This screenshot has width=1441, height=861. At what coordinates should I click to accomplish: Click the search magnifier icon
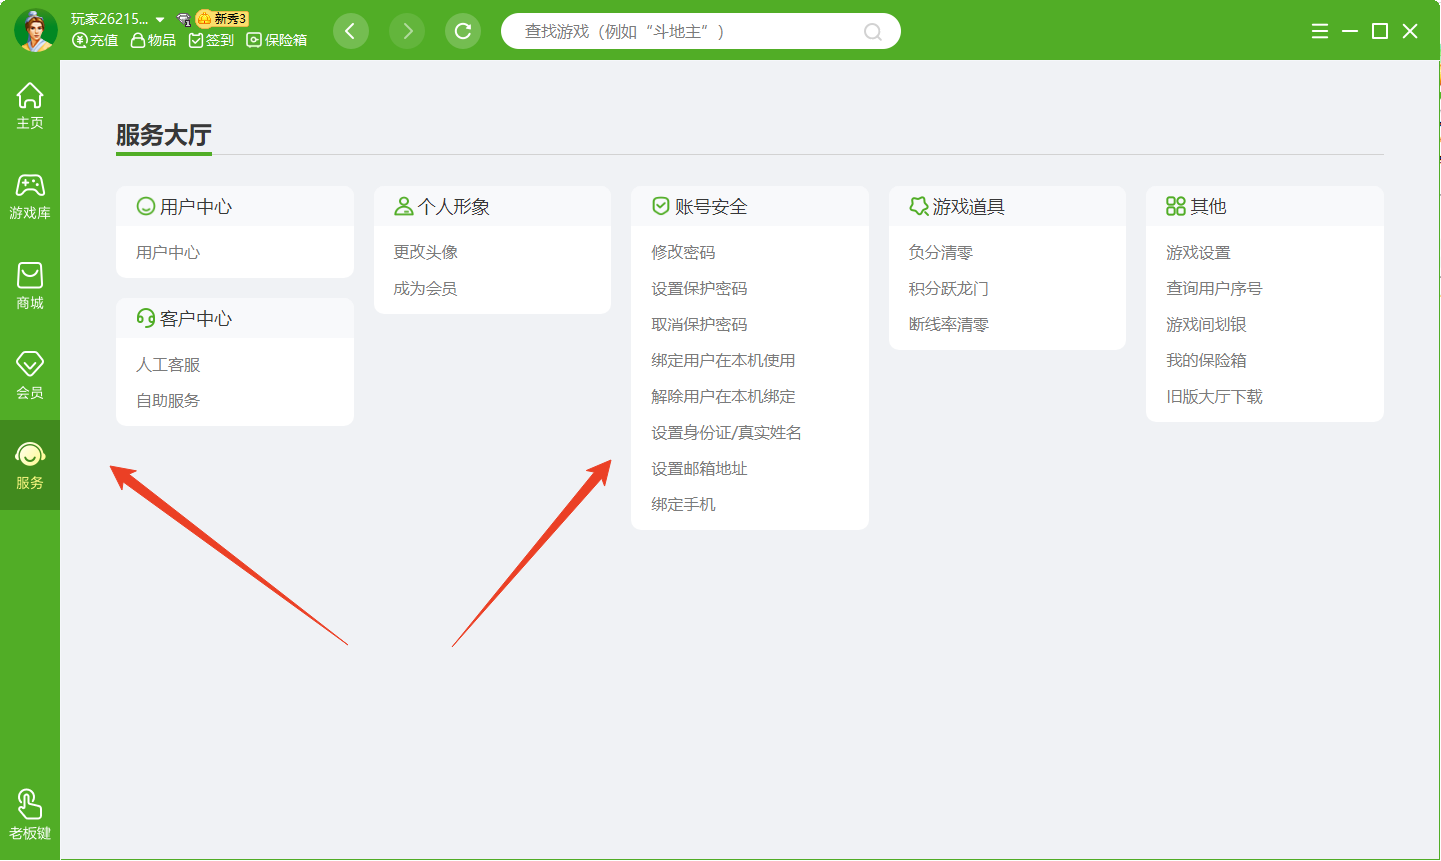[x=873, y=32]
